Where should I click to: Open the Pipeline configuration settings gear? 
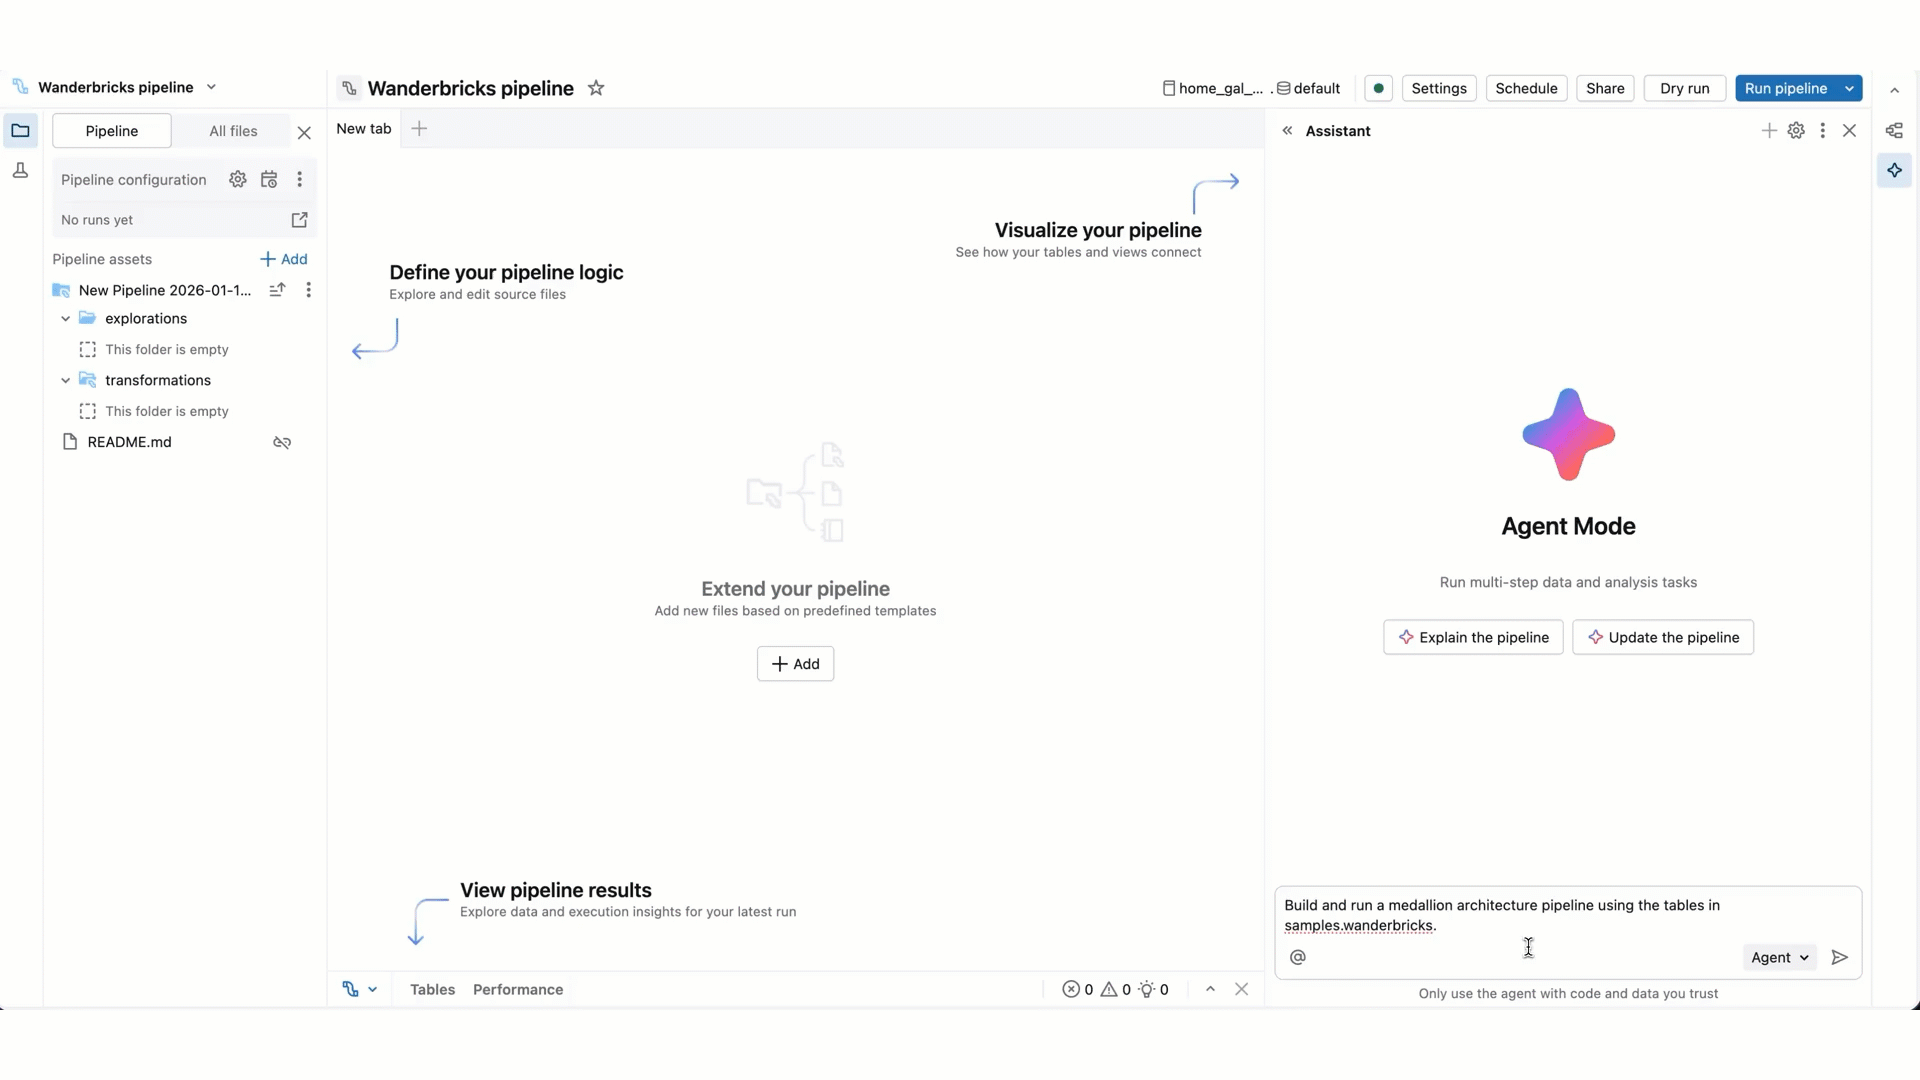[238, 179]
